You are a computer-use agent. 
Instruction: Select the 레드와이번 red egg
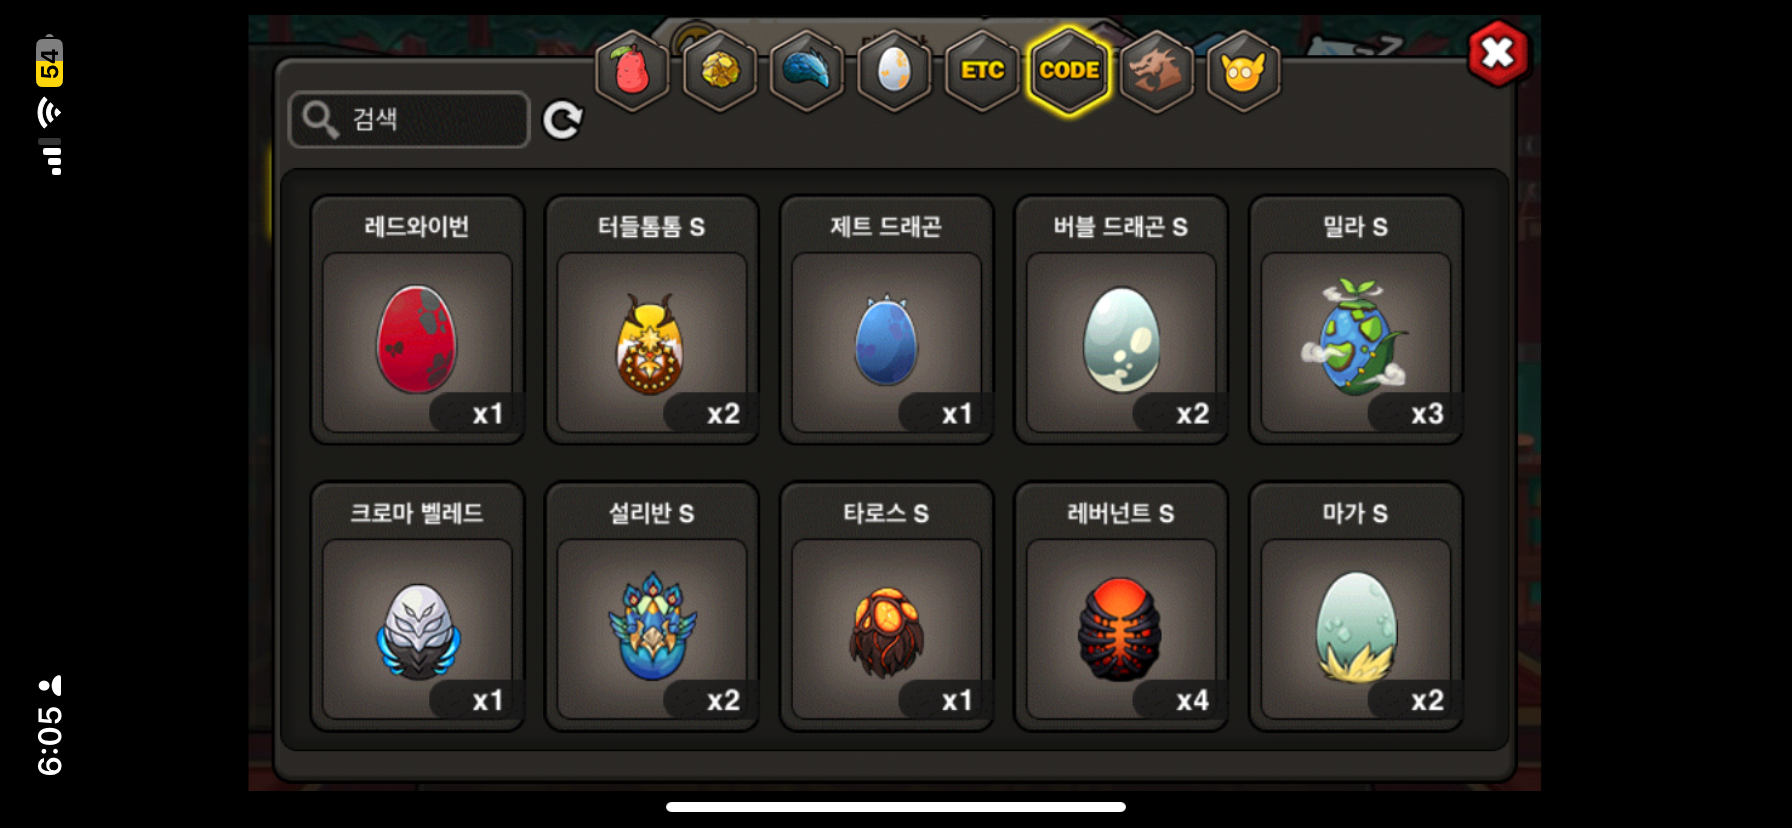click(417, 320)
